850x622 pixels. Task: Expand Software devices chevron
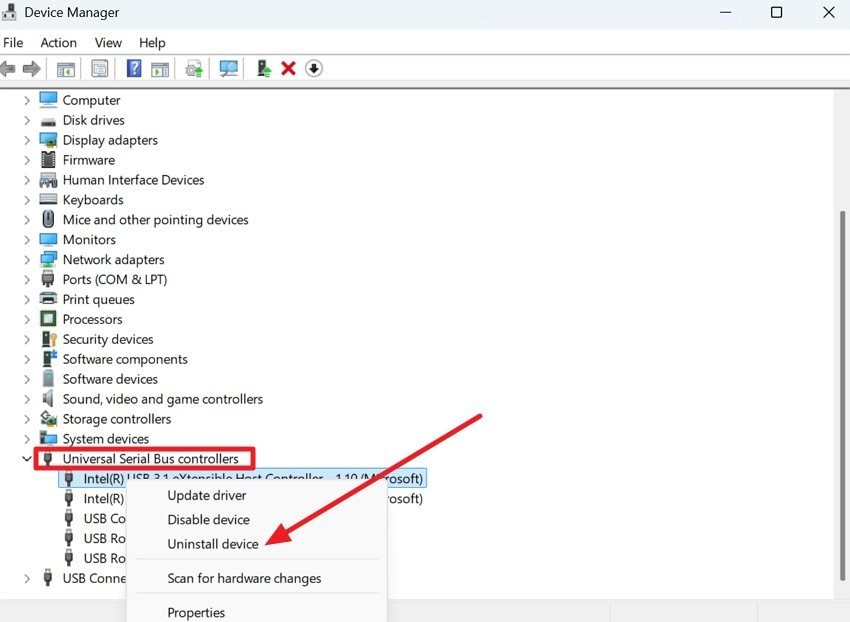click(x=27, y=379)
